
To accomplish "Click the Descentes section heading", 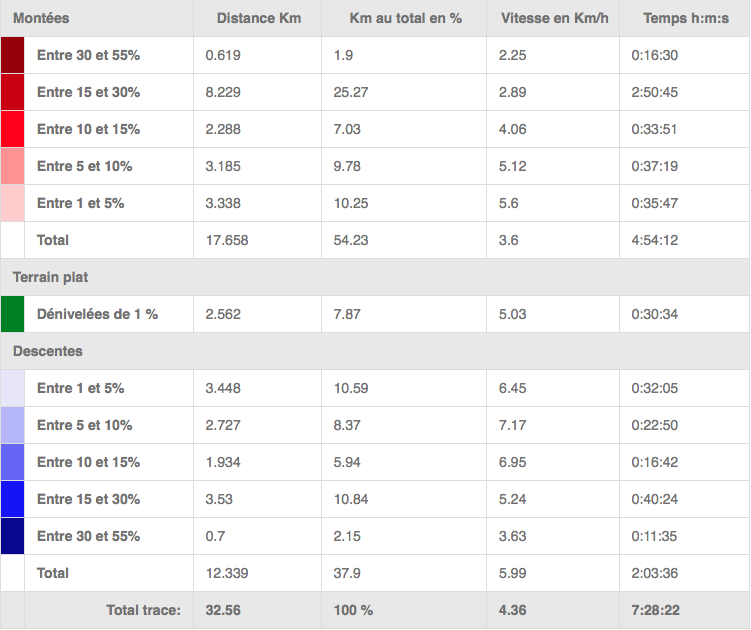I will [47, 351].
